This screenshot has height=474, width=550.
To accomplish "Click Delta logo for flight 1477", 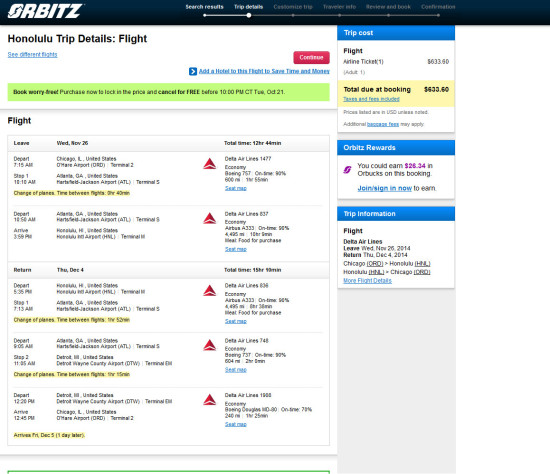I will [210, 163].
